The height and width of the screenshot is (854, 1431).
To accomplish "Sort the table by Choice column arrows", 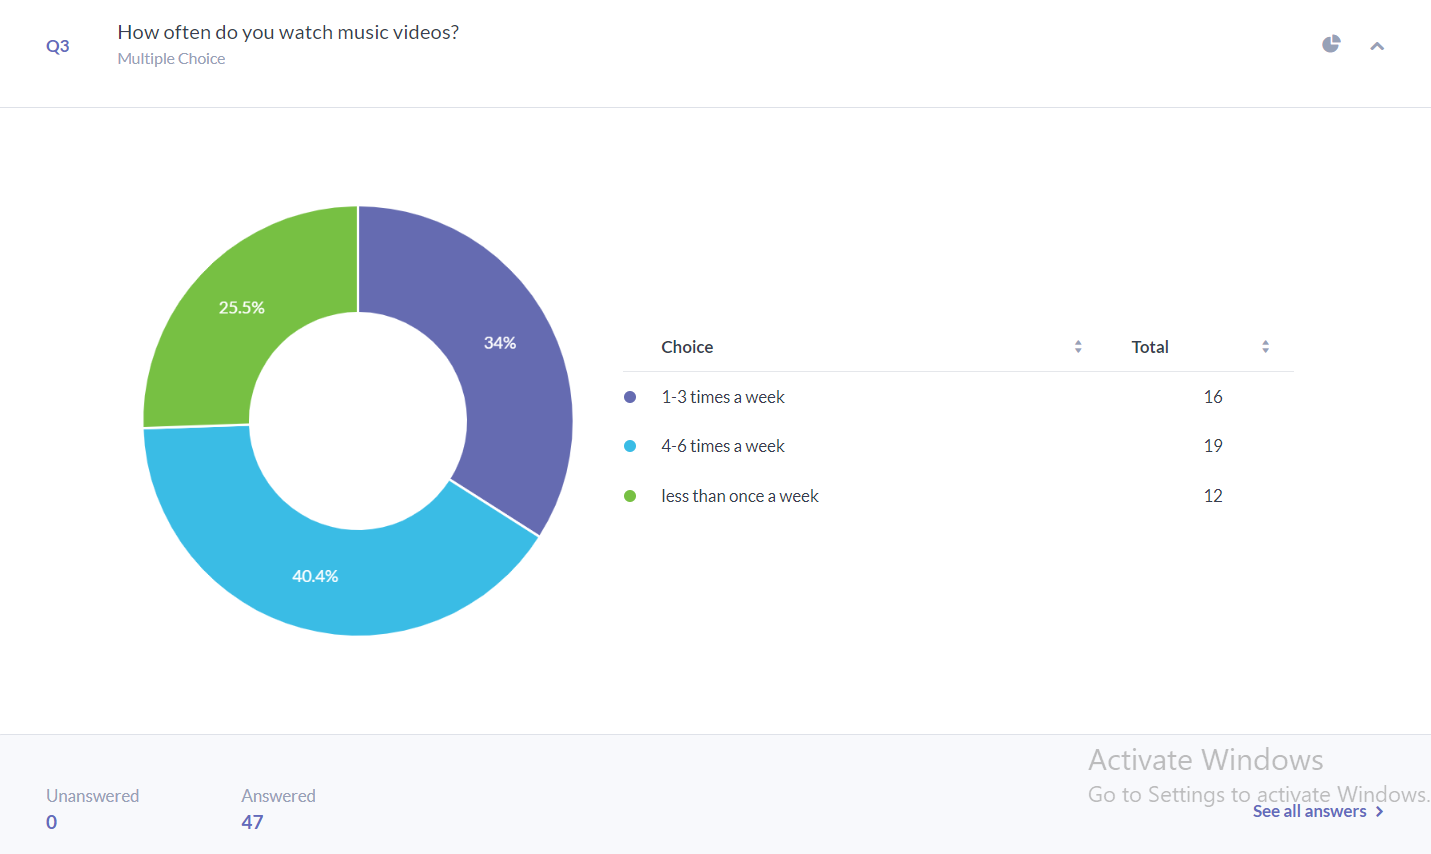I will 1078,347.
